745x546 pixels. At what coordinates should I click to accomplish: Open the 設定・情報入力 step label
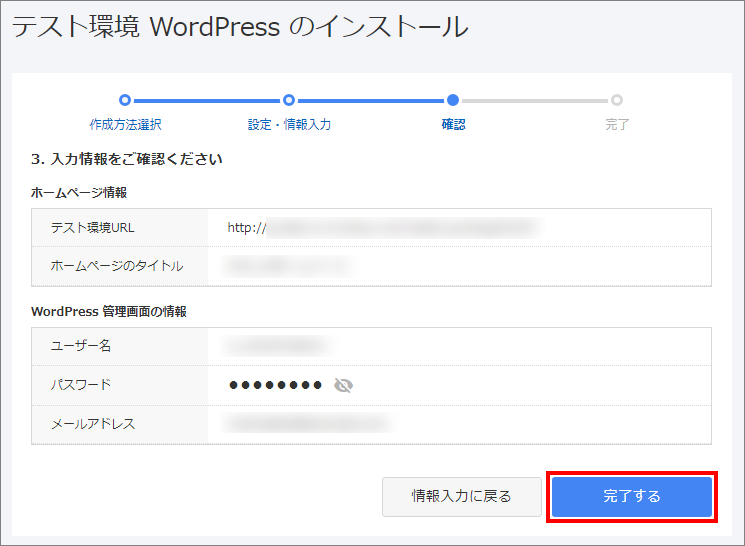(289, 125)
